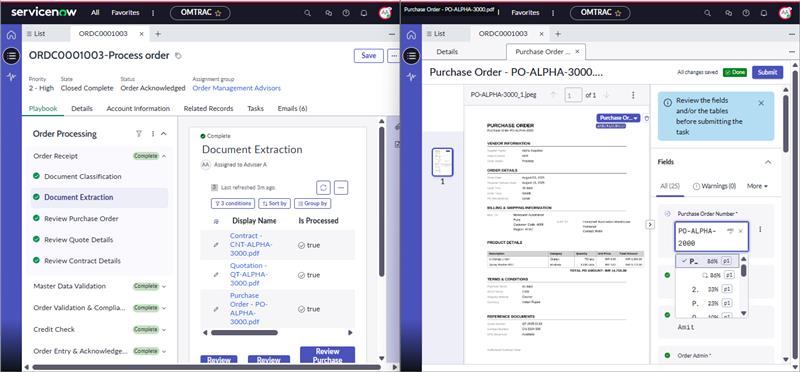Edit the Contract - CNT-ALPHA-3000.pdf row pencil

[x=216, y=245]
